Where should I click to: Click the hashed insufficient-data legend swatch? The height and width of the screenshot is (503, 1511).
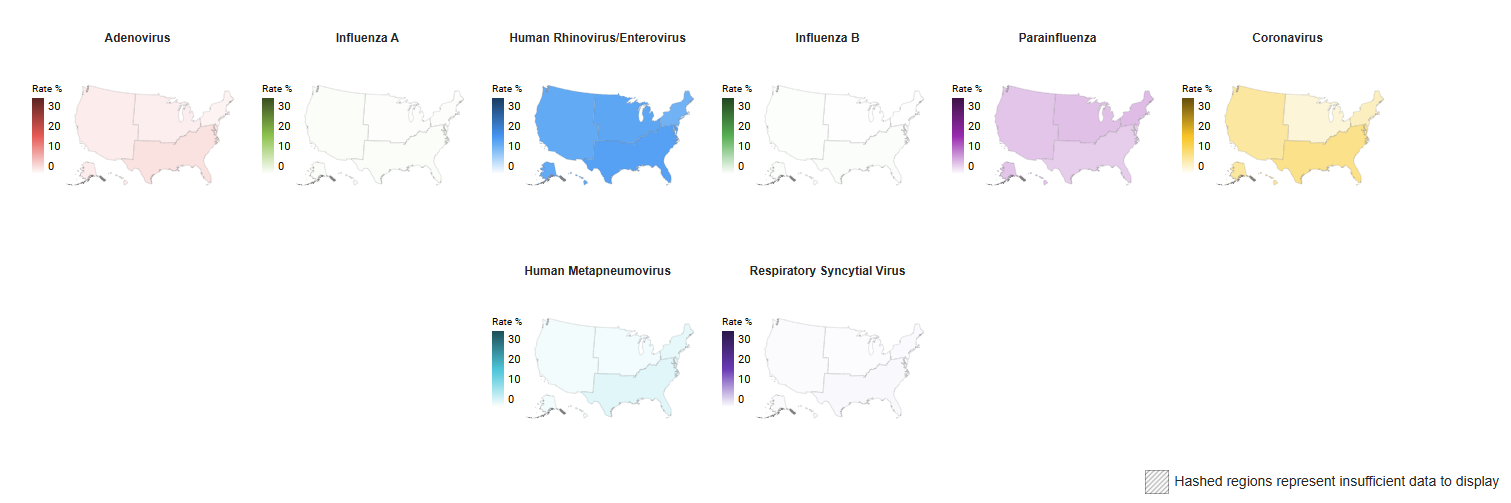[x=1156, y=481]
